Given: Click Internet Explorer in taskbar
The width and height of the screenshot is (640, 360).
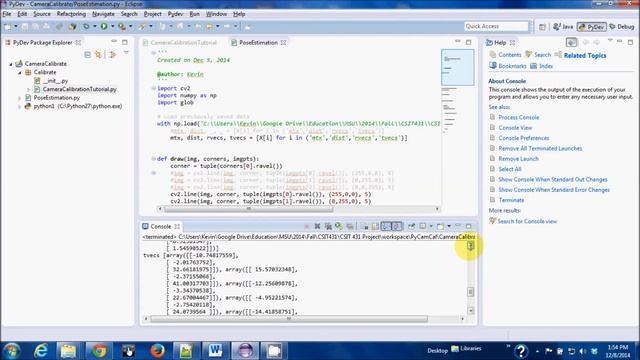Looking at the screenshot, I should (x=40, y=351).
